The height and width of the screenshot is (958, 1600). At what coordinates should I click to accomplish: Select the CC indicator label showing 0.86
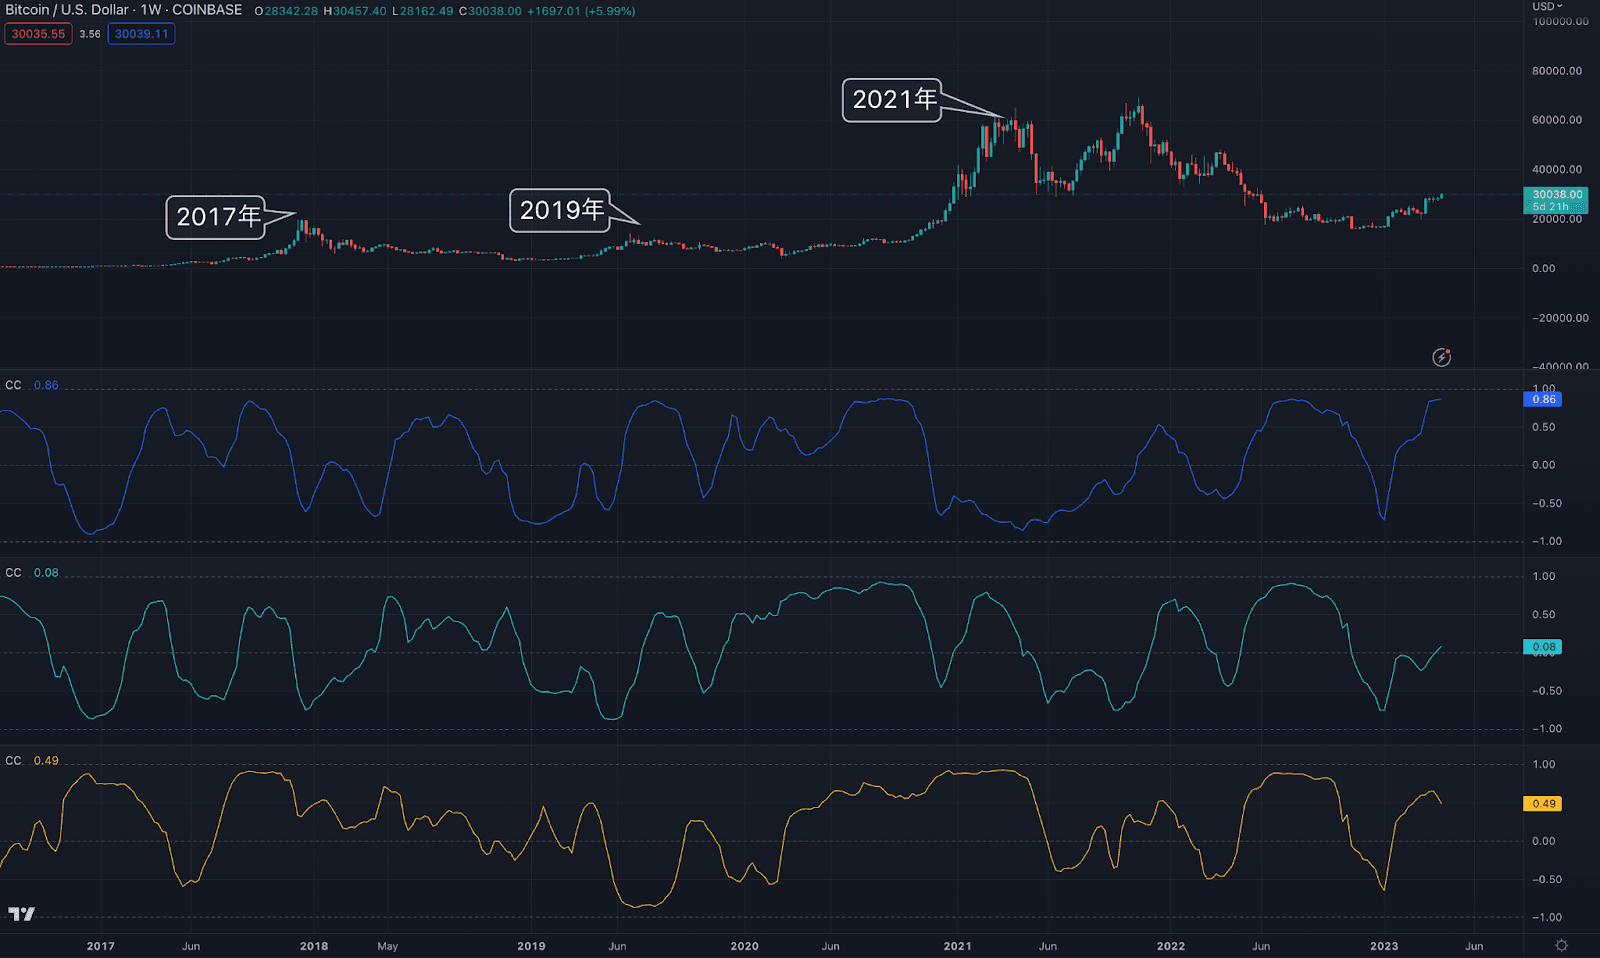coord(13,385)
